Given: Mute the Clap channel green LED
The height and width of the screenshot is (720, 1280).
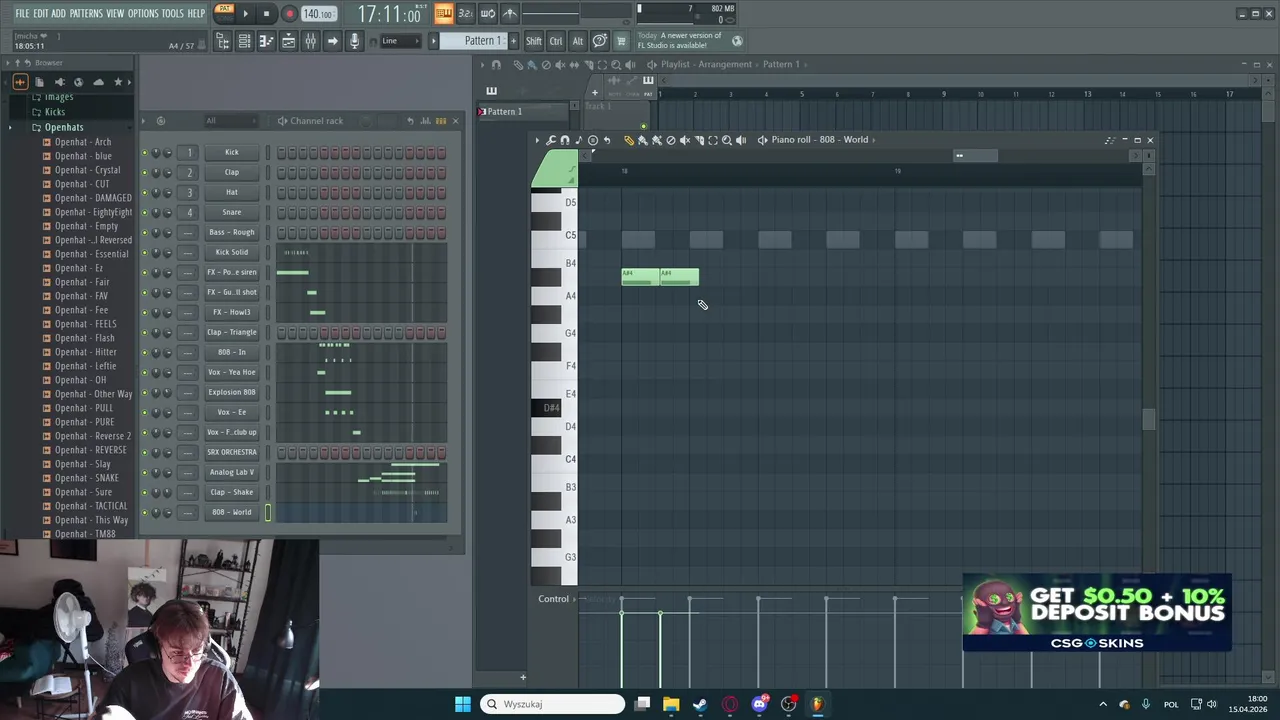Looking at the screenshot, I should click(144, 172).
